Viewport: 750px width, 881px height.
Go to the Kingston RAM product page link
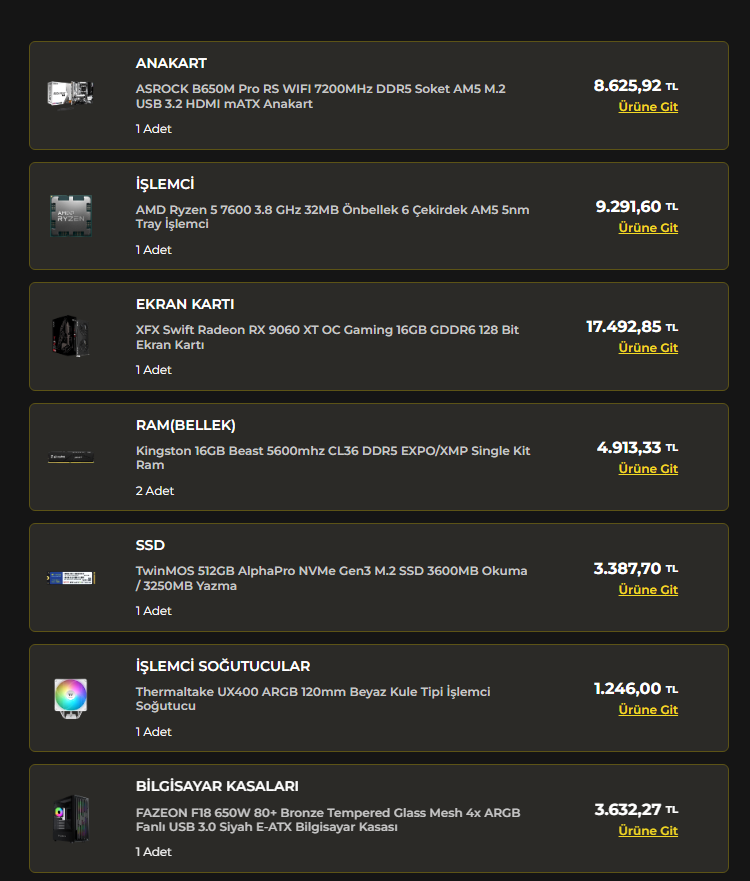(x=648, y=469)
